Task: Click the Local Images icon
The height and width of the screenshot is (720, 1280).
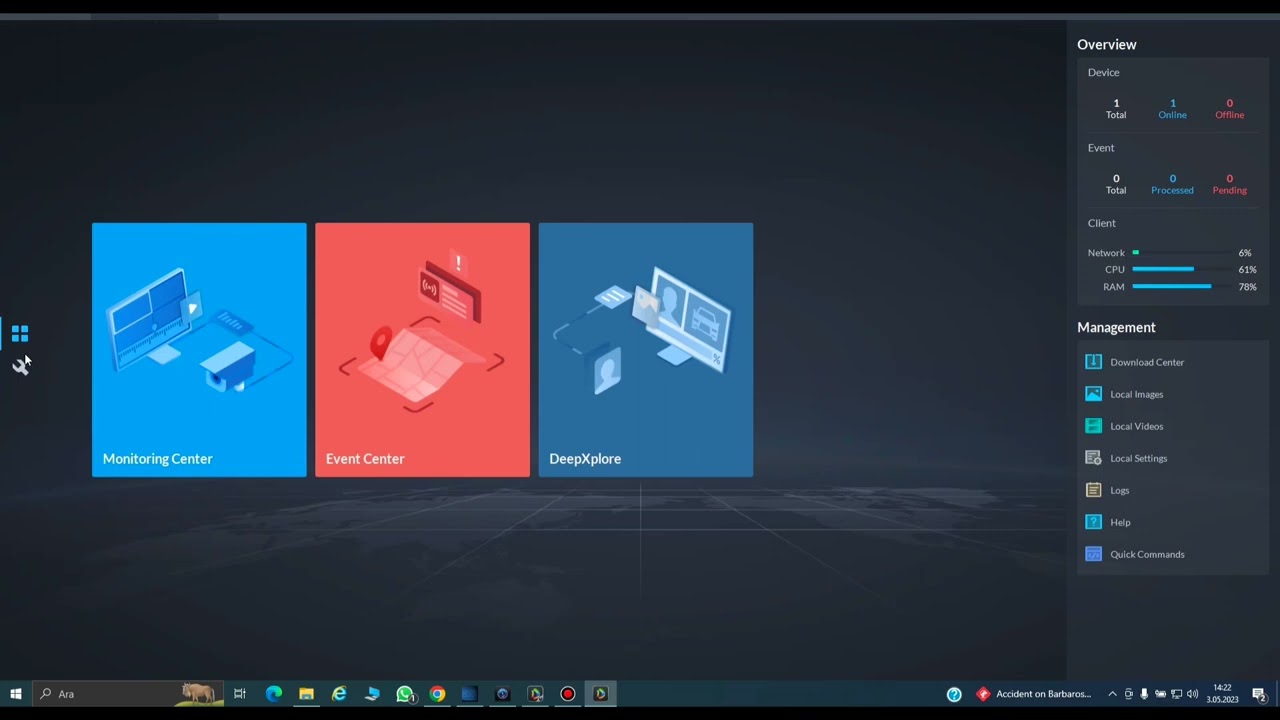Action: (1093, 394)
